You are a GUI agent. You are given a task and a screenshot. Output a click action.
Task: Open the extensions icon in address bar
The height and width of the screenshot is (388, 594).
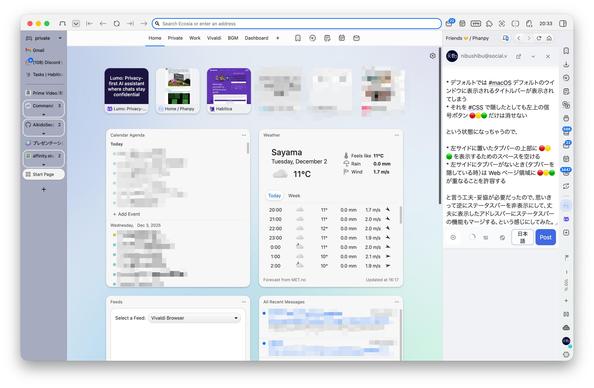489,23
